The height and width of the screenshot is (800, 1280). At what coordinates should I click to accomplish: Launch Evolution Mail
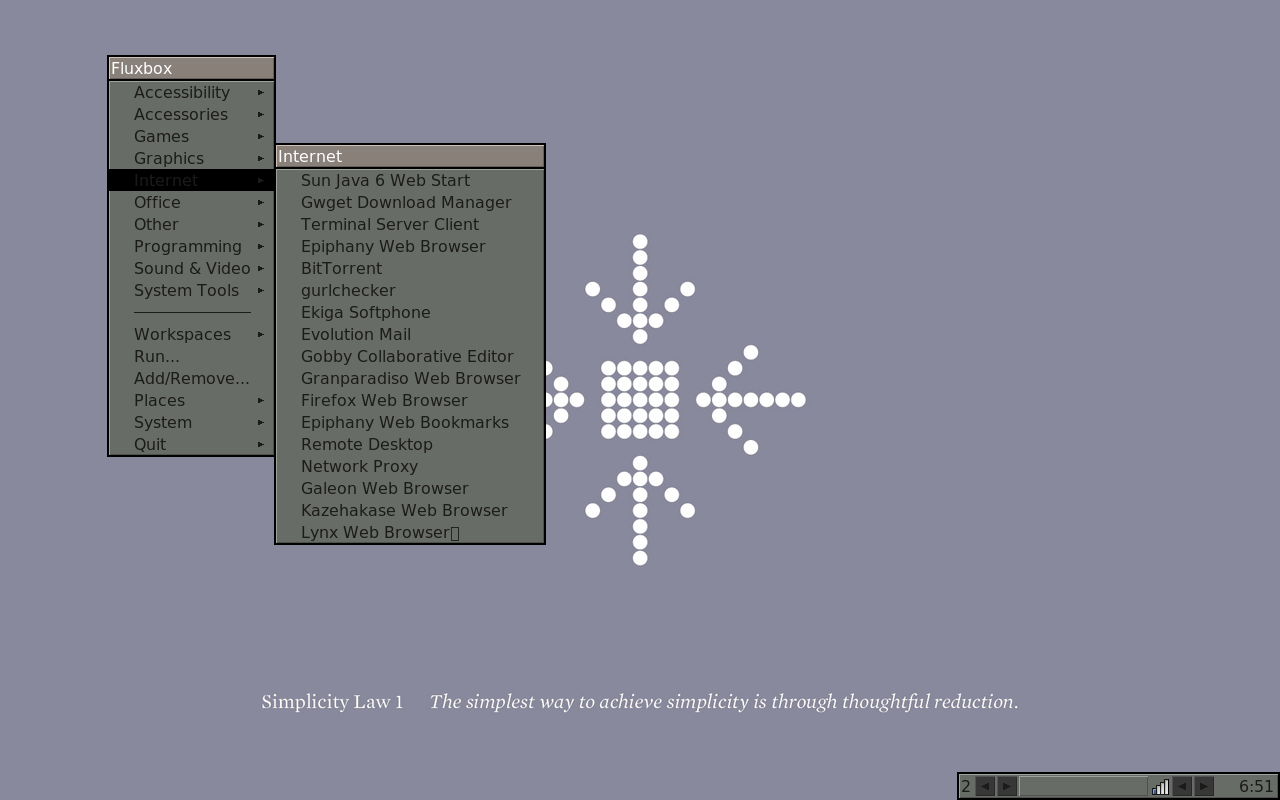click(410, 334)
